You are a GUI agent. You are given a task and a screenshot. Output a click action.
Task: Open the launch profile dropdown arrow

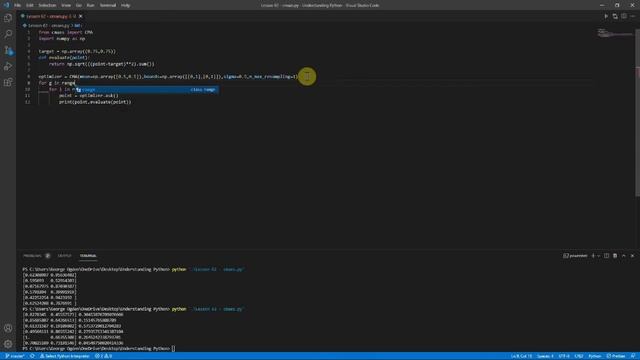pos(599,256)
